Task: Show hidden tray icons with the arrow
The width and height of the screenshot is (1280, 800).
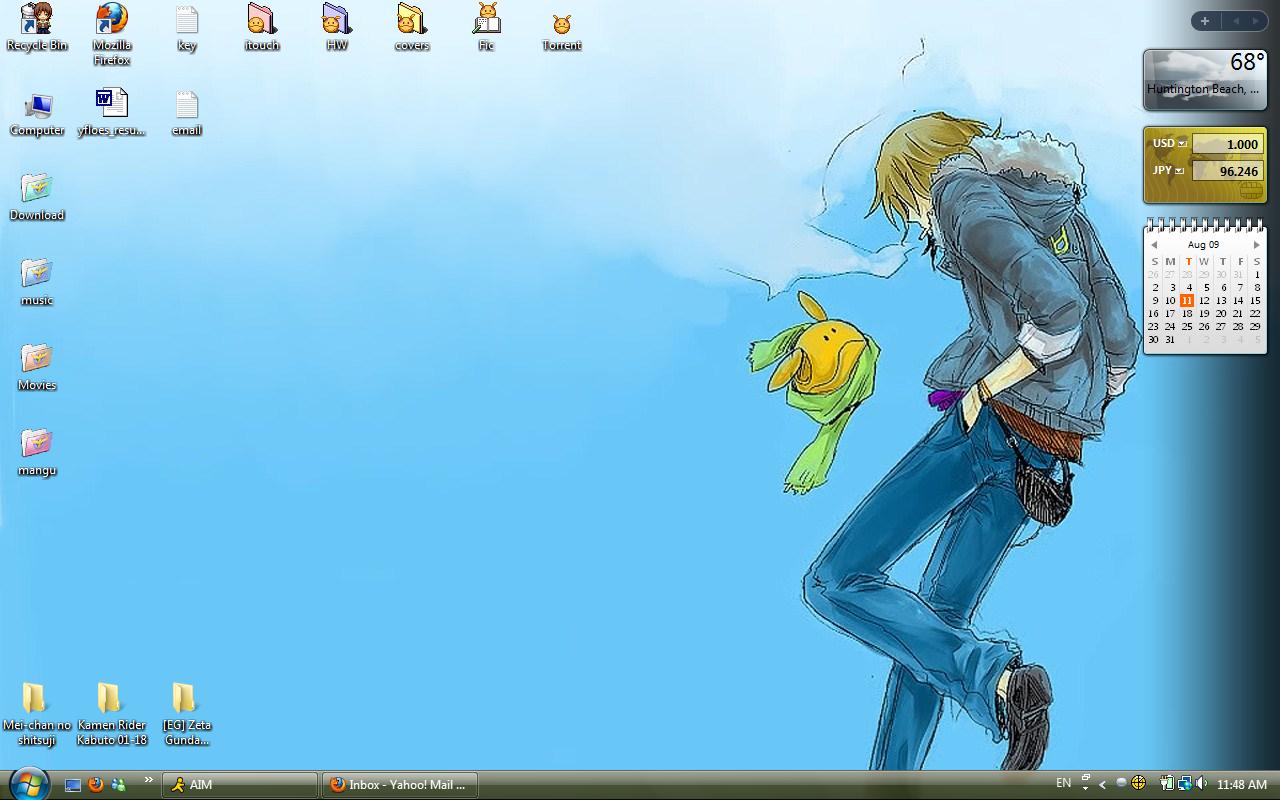Action: (x=1102, y=785)
